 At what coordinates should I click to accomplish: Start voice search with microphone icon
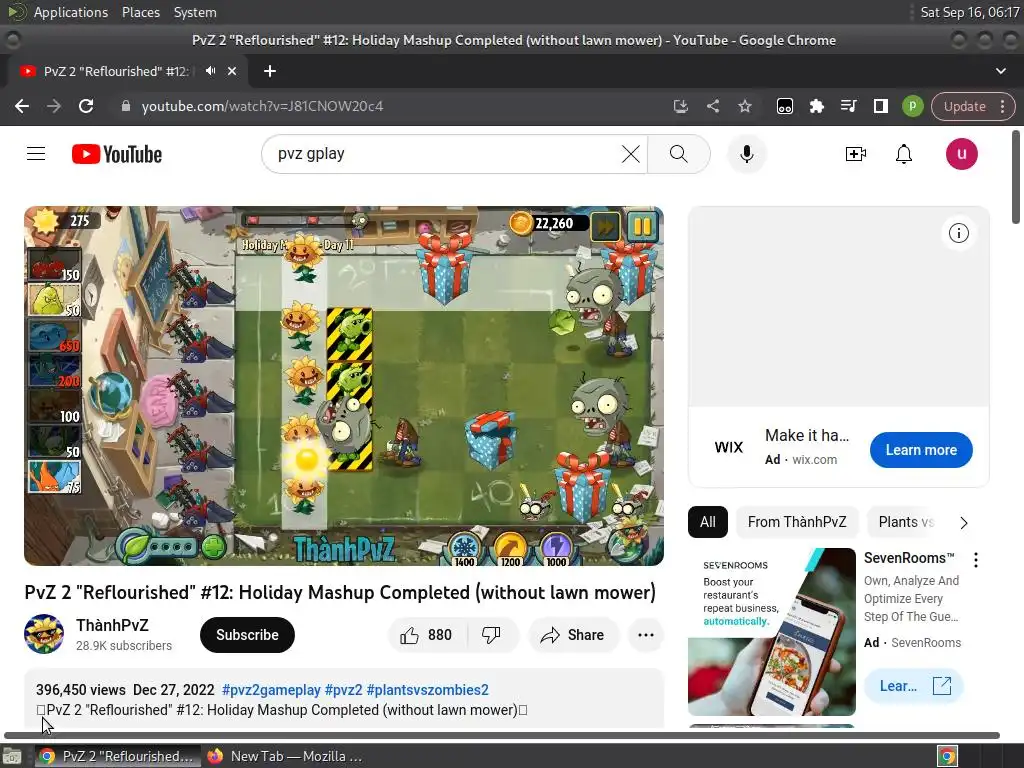coord(746,154)
